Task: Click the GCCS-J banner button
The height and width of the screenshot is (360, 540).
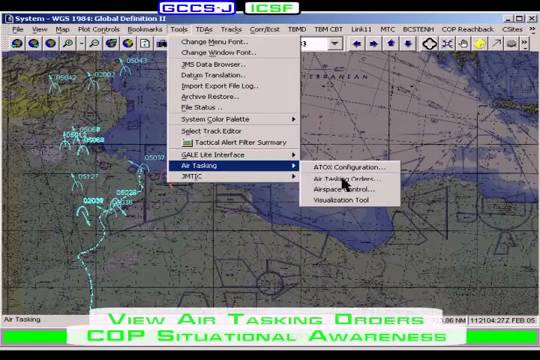Action: (197, 8)
